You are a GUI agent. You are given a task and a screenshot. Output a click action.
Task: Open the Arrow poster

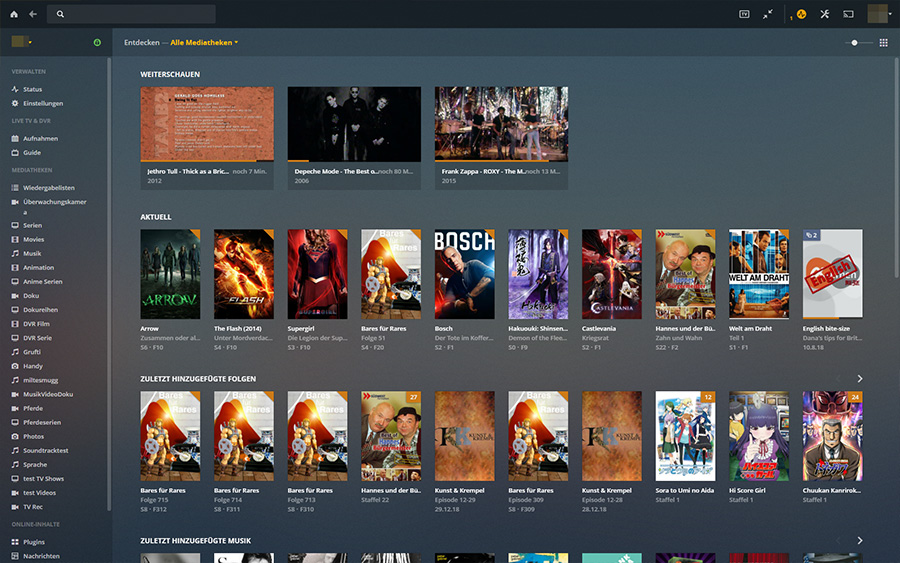[170, 274]
